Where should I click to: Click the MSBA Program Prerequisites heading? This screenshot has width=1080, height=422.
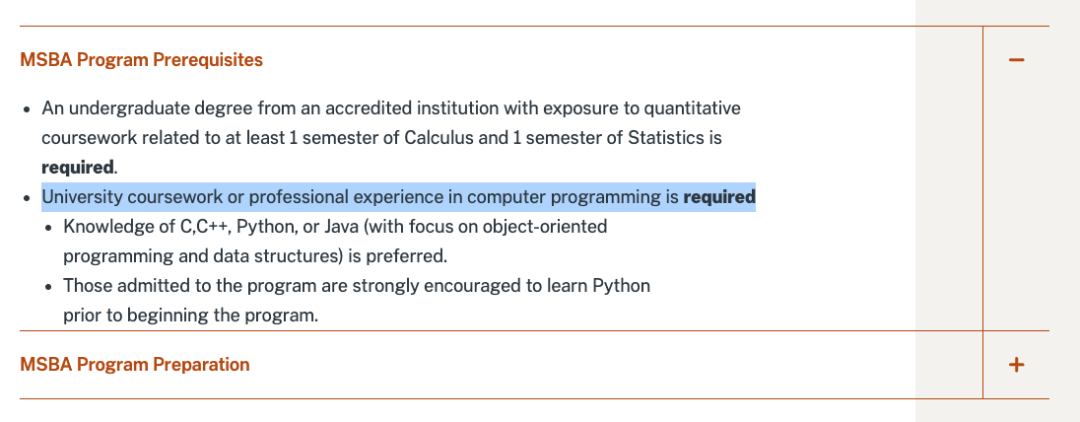pos(141,60)
